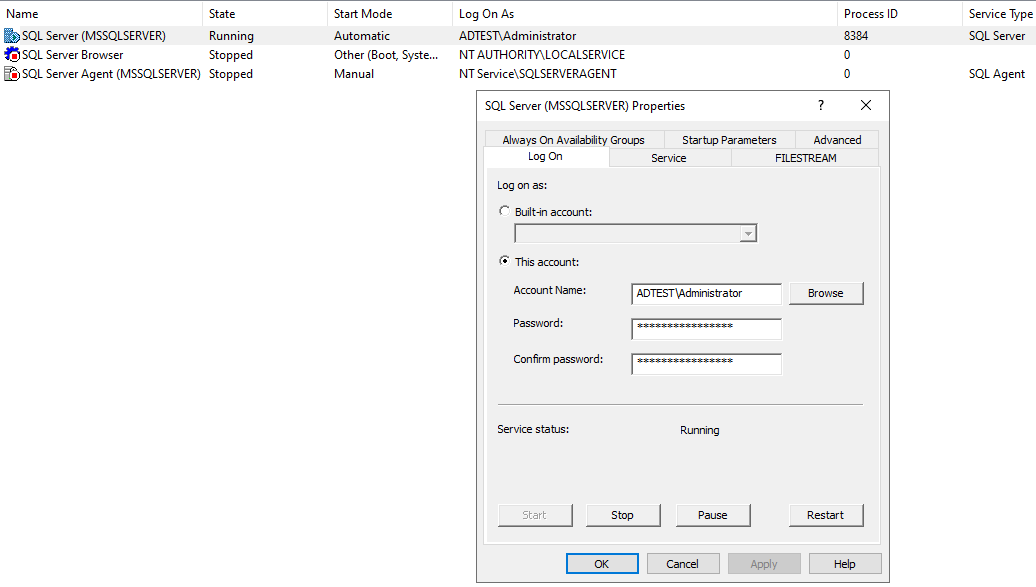The width and height of the screenshot is (1036, 587).
Task: Go to the Advanced tab
Action: tap(837, 139)
